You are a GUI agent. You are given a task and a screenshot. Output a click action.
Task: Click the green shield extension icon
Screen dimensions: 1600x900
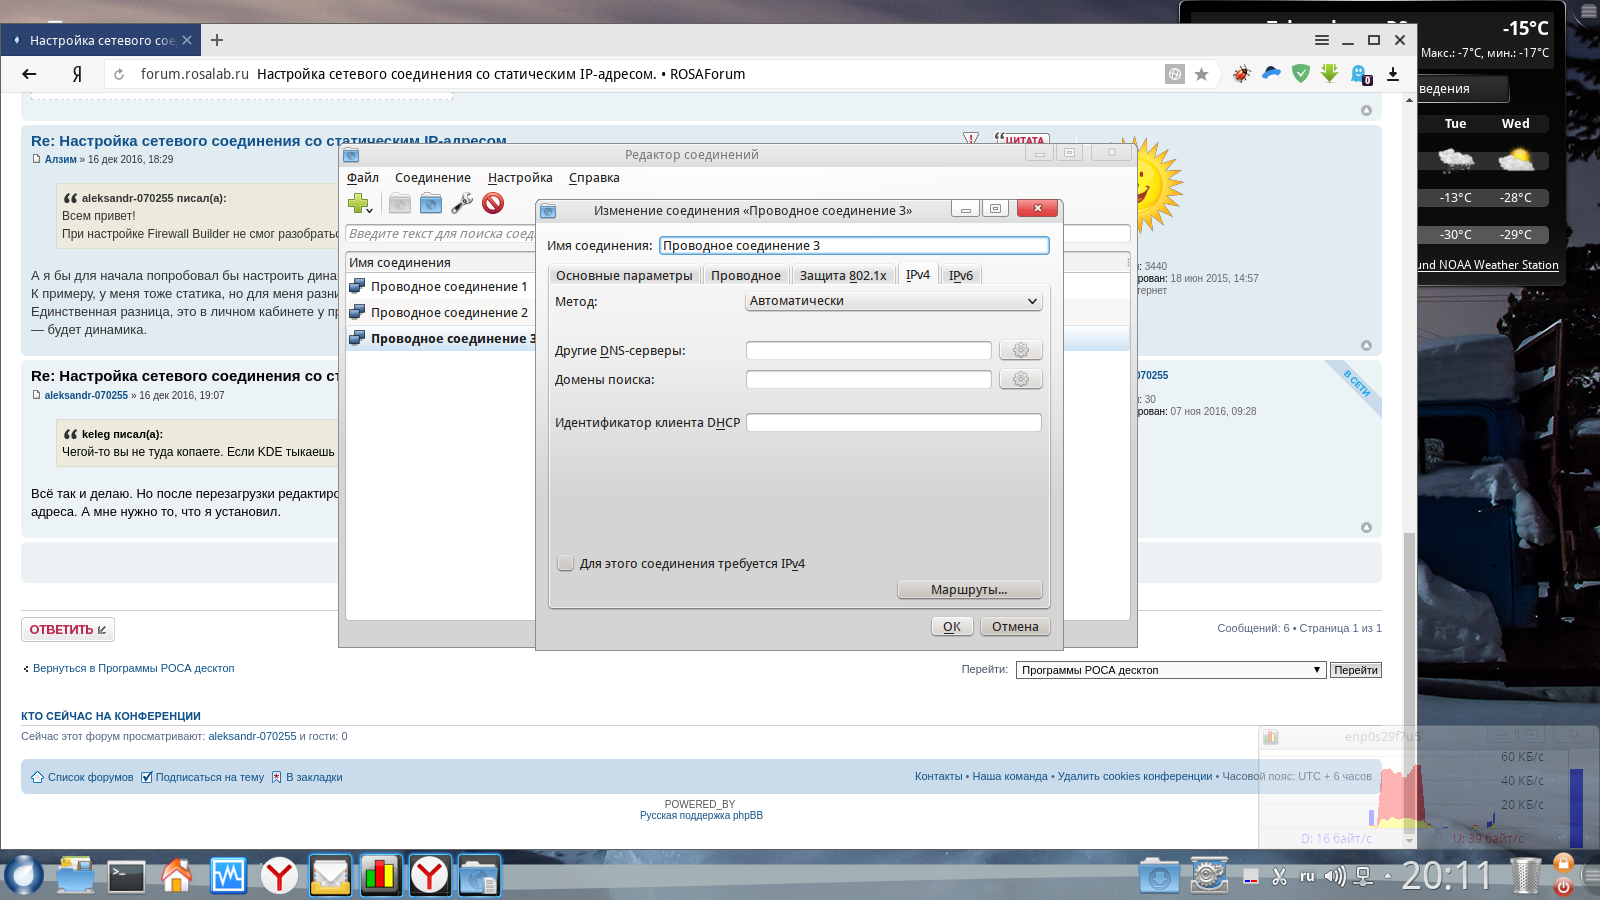tap(1300, 73)
